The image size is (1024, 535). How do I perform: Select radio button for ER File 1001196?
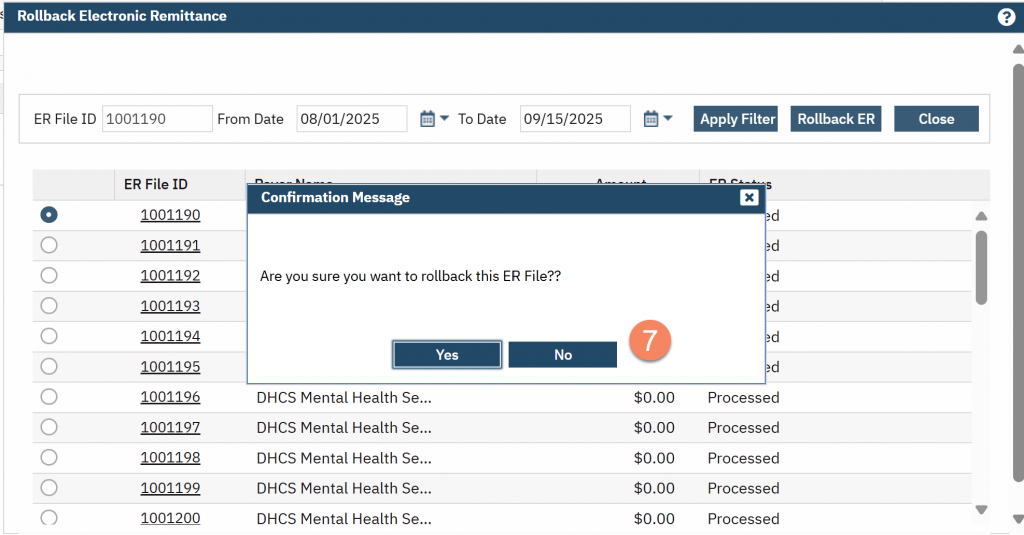[49, 397]
